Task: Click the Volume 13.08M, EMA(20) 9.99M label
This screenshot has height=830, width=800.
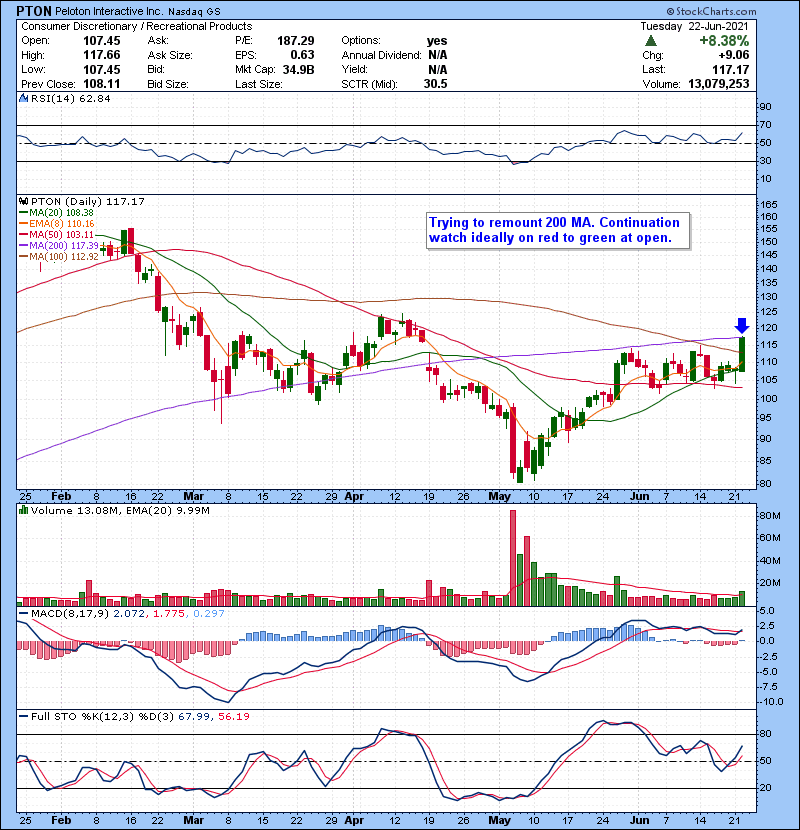Action: 120,511
